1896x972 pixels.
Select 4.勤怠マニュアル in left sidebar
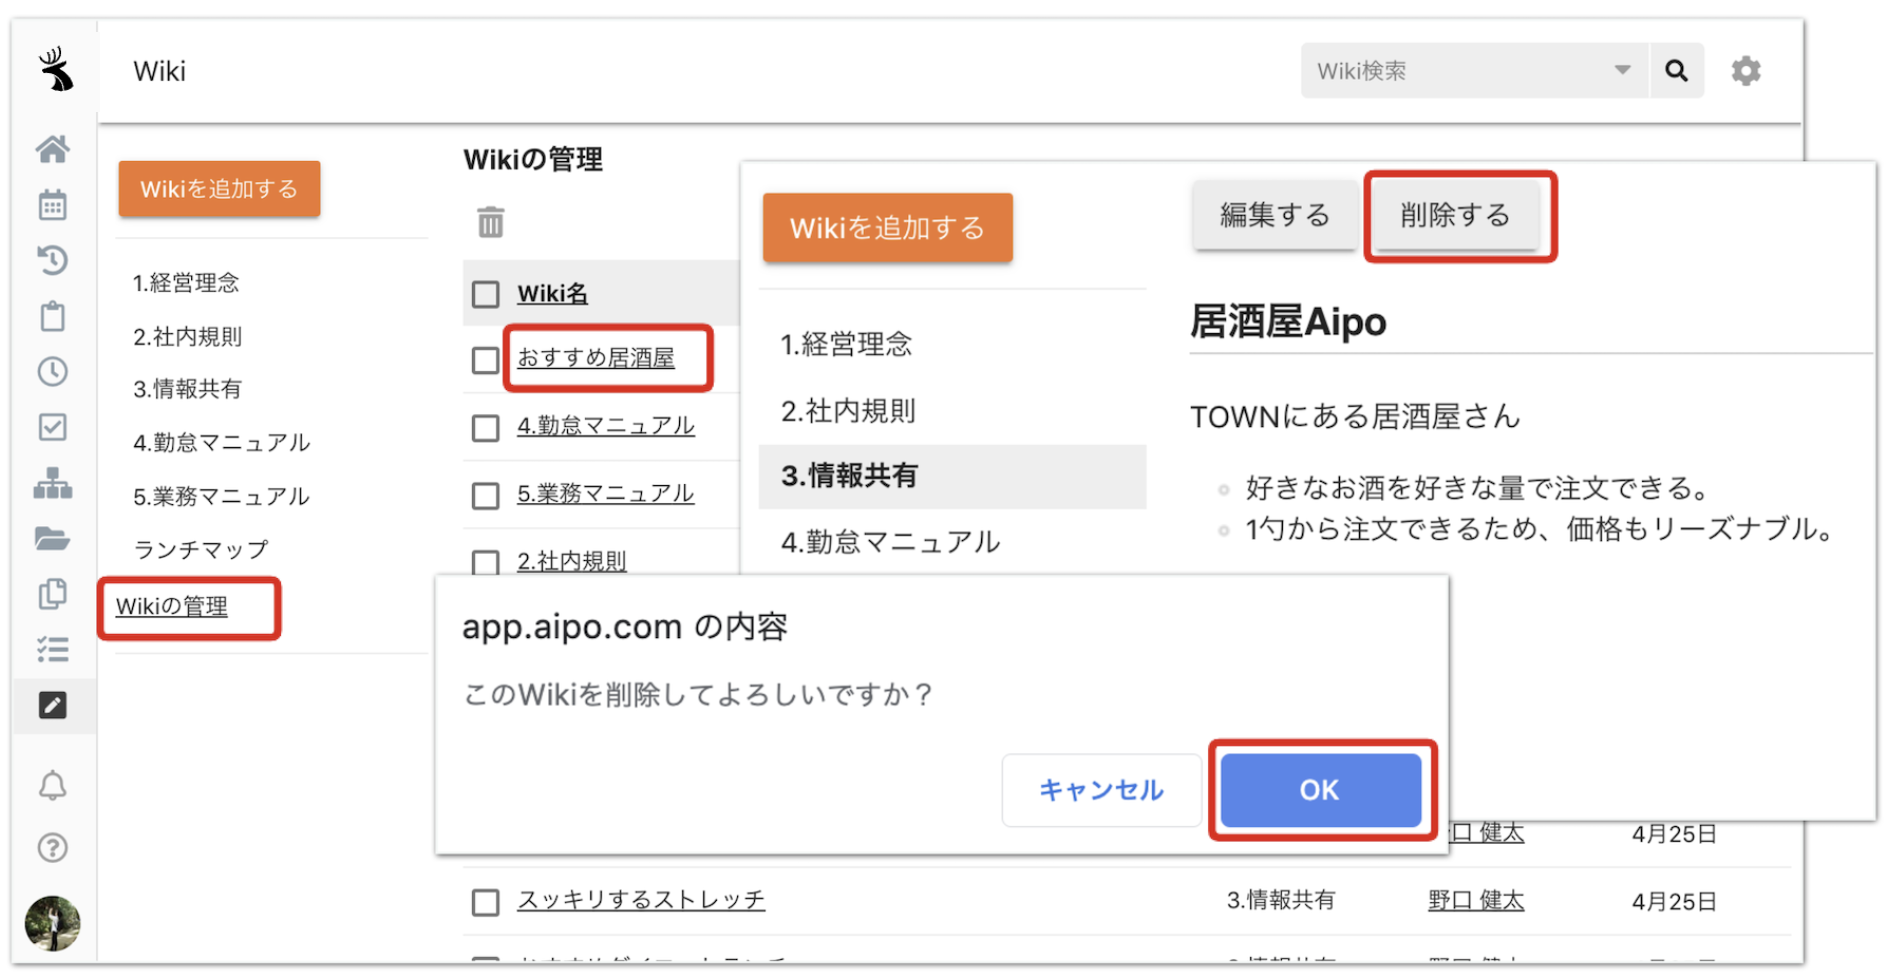pyautogui.click(x=221, y=443)
